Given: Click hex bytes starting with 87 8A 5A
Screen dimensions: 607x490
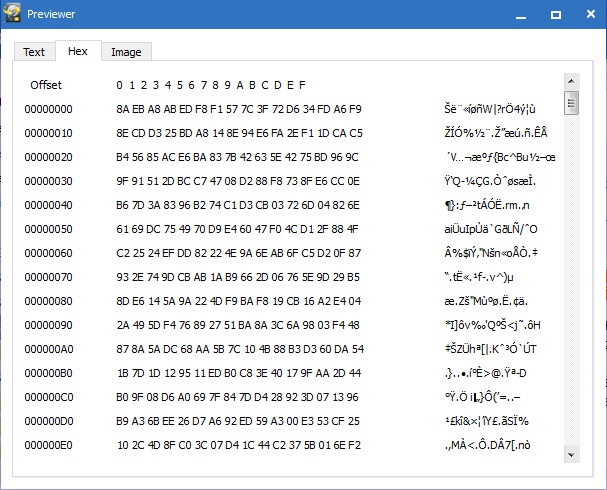Looking at the screenshot, I should coord(240,349).
